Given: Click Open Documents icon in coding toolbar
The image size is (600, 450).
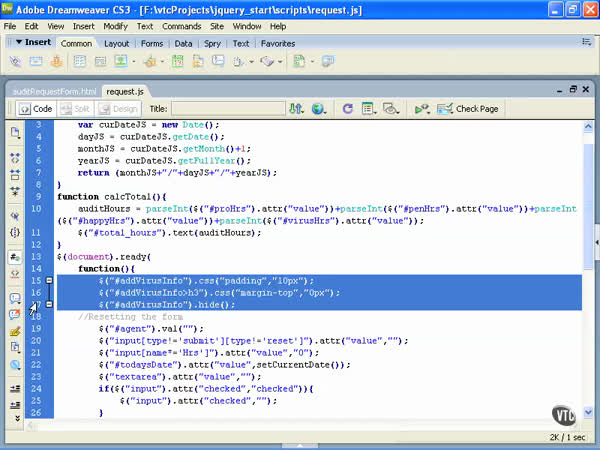Looking at the screenshot, I should 15,132.
